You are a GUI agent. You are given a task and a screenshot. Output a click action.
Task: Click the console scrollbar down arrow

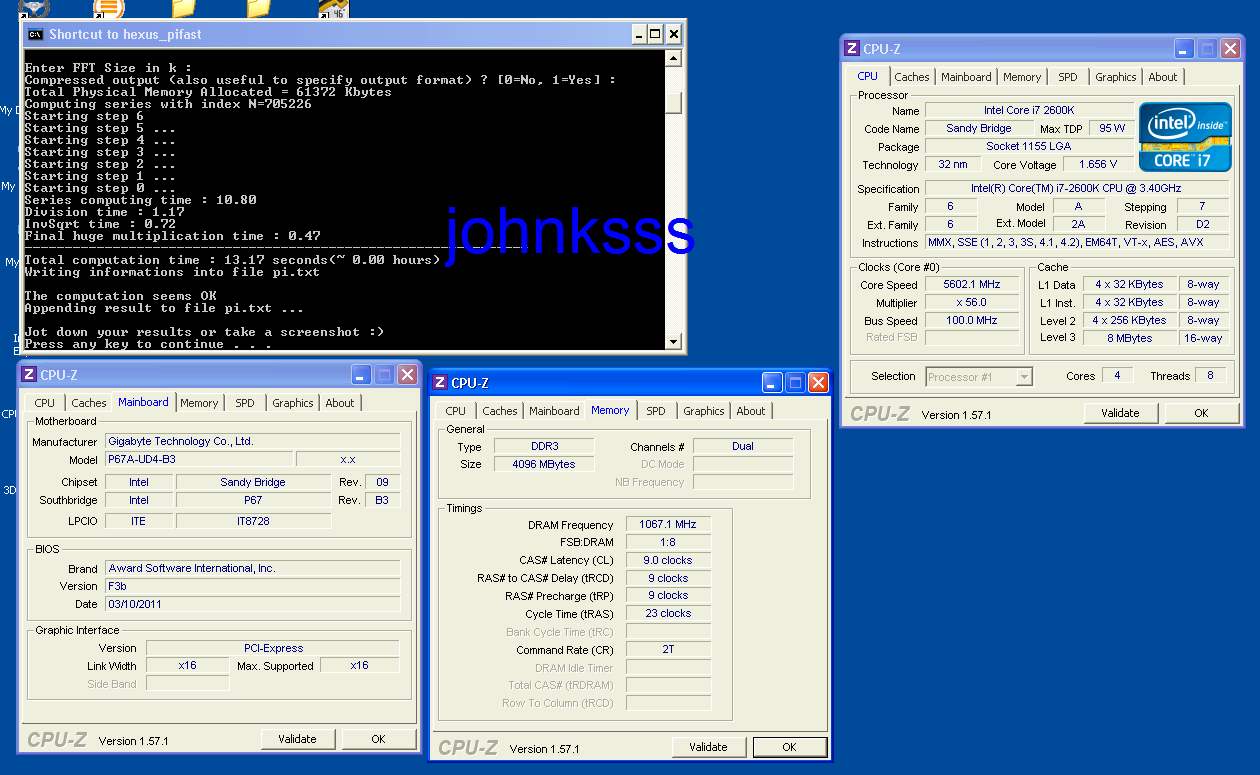(x=674, y=342)
